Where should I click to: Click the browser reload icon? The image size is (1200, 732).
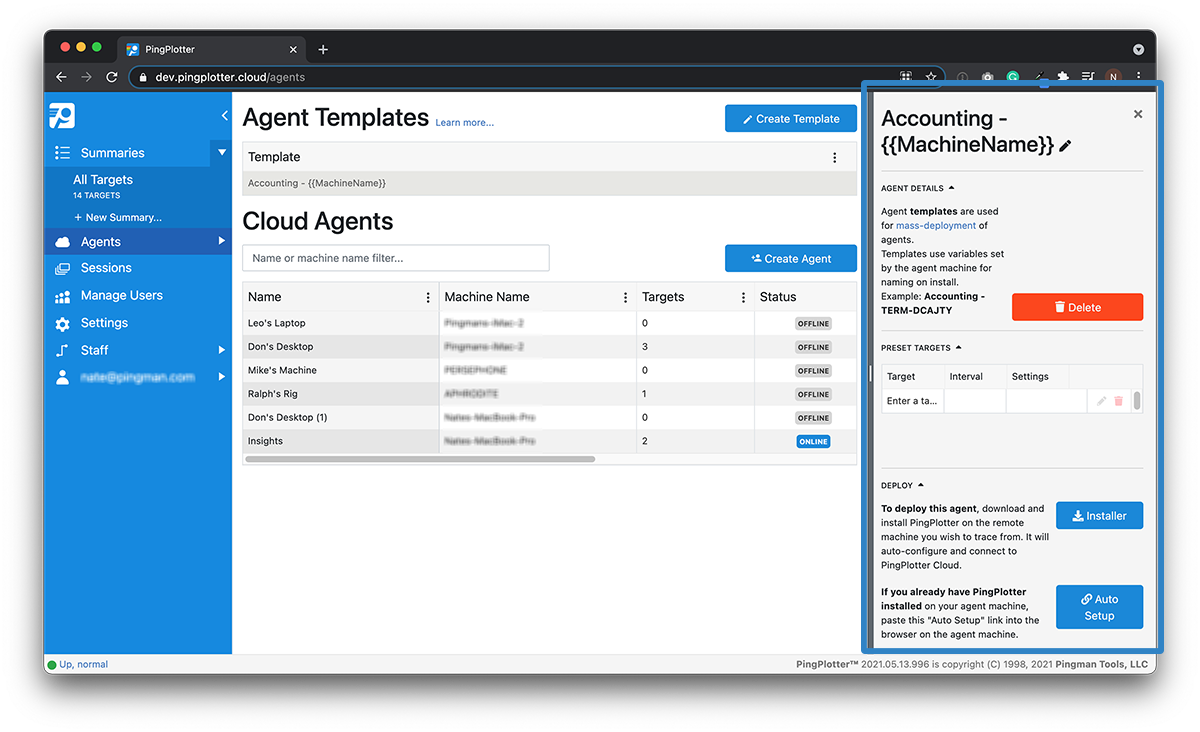112,77
